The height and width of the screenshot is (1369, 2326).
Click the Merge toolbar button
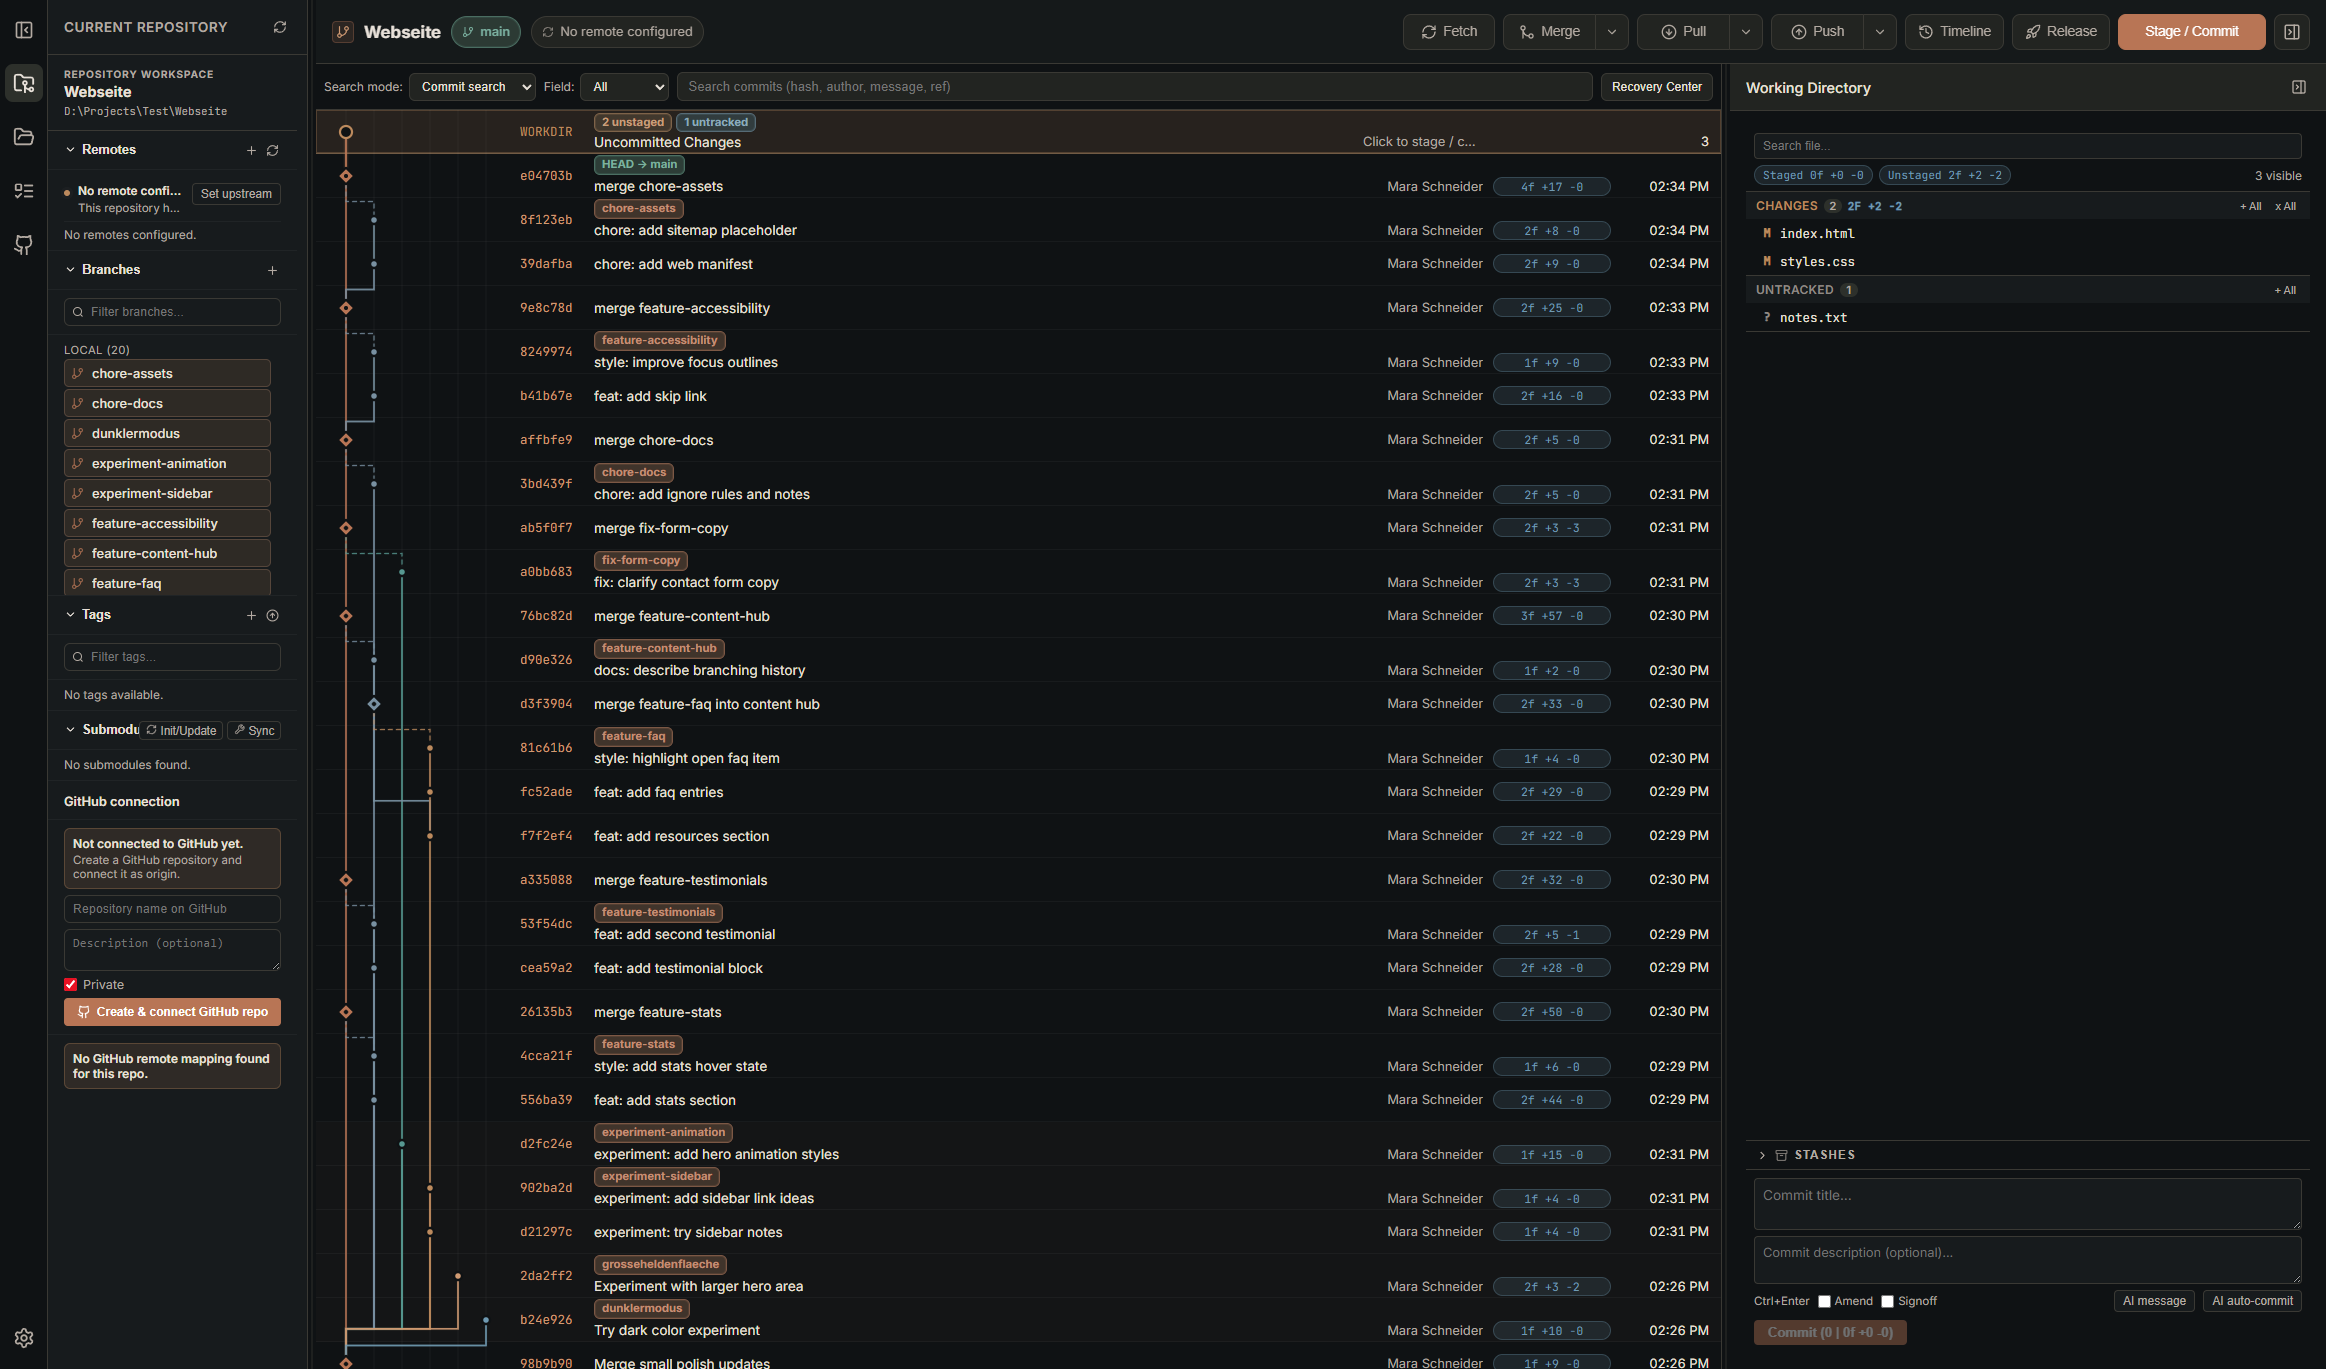(x=1549, y=32)
